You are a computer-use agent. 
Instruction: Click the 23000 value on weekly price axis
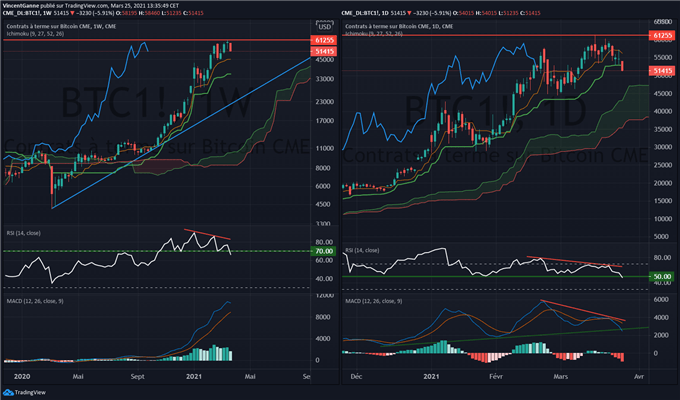[325, 102]
